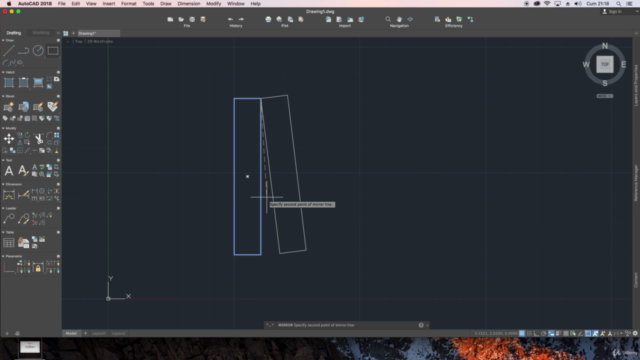This screenshot has height=360, width=640.
Task: Click the Open file icon in File group
Action: [181, 19]
